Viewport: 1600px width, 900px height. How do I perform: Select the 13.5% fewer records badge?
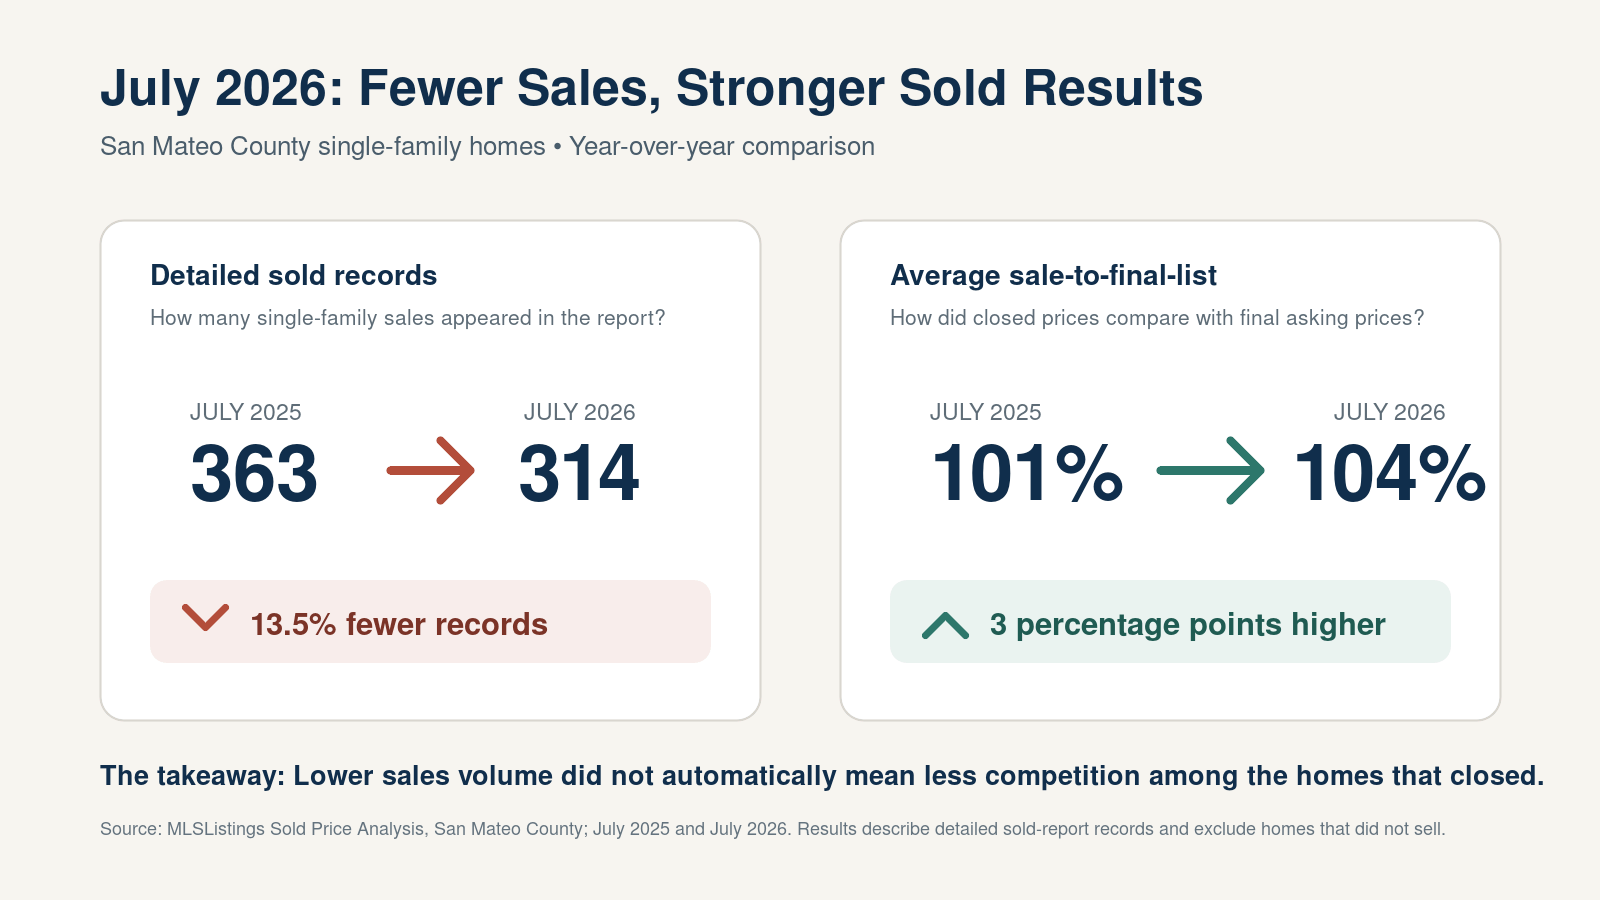coord(430,621)
